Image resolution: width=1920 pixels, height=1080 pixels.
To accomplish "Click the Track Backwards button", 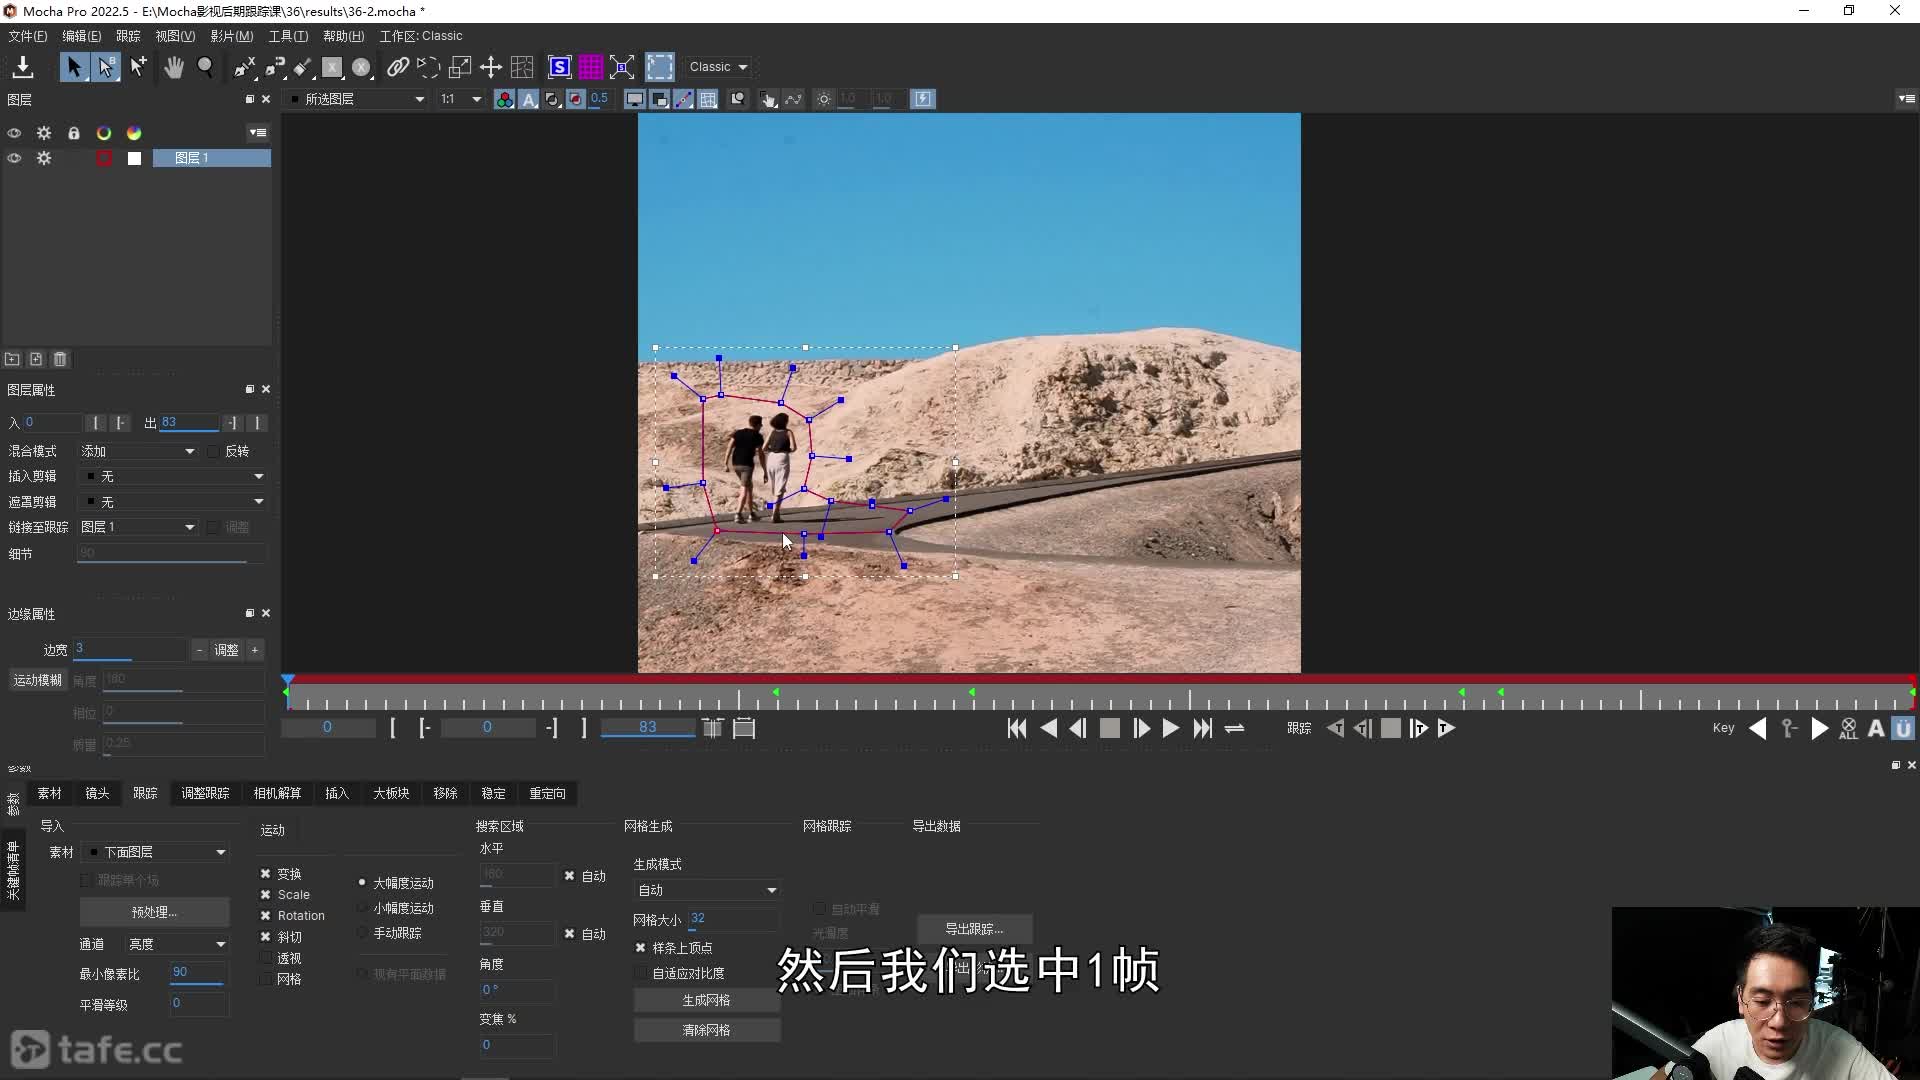I will pos(1335,729).
